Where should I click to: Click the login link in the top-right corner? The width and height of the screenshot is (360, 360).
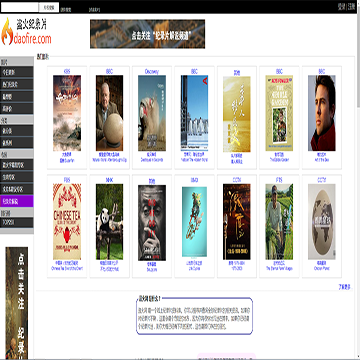coord(341,6)
